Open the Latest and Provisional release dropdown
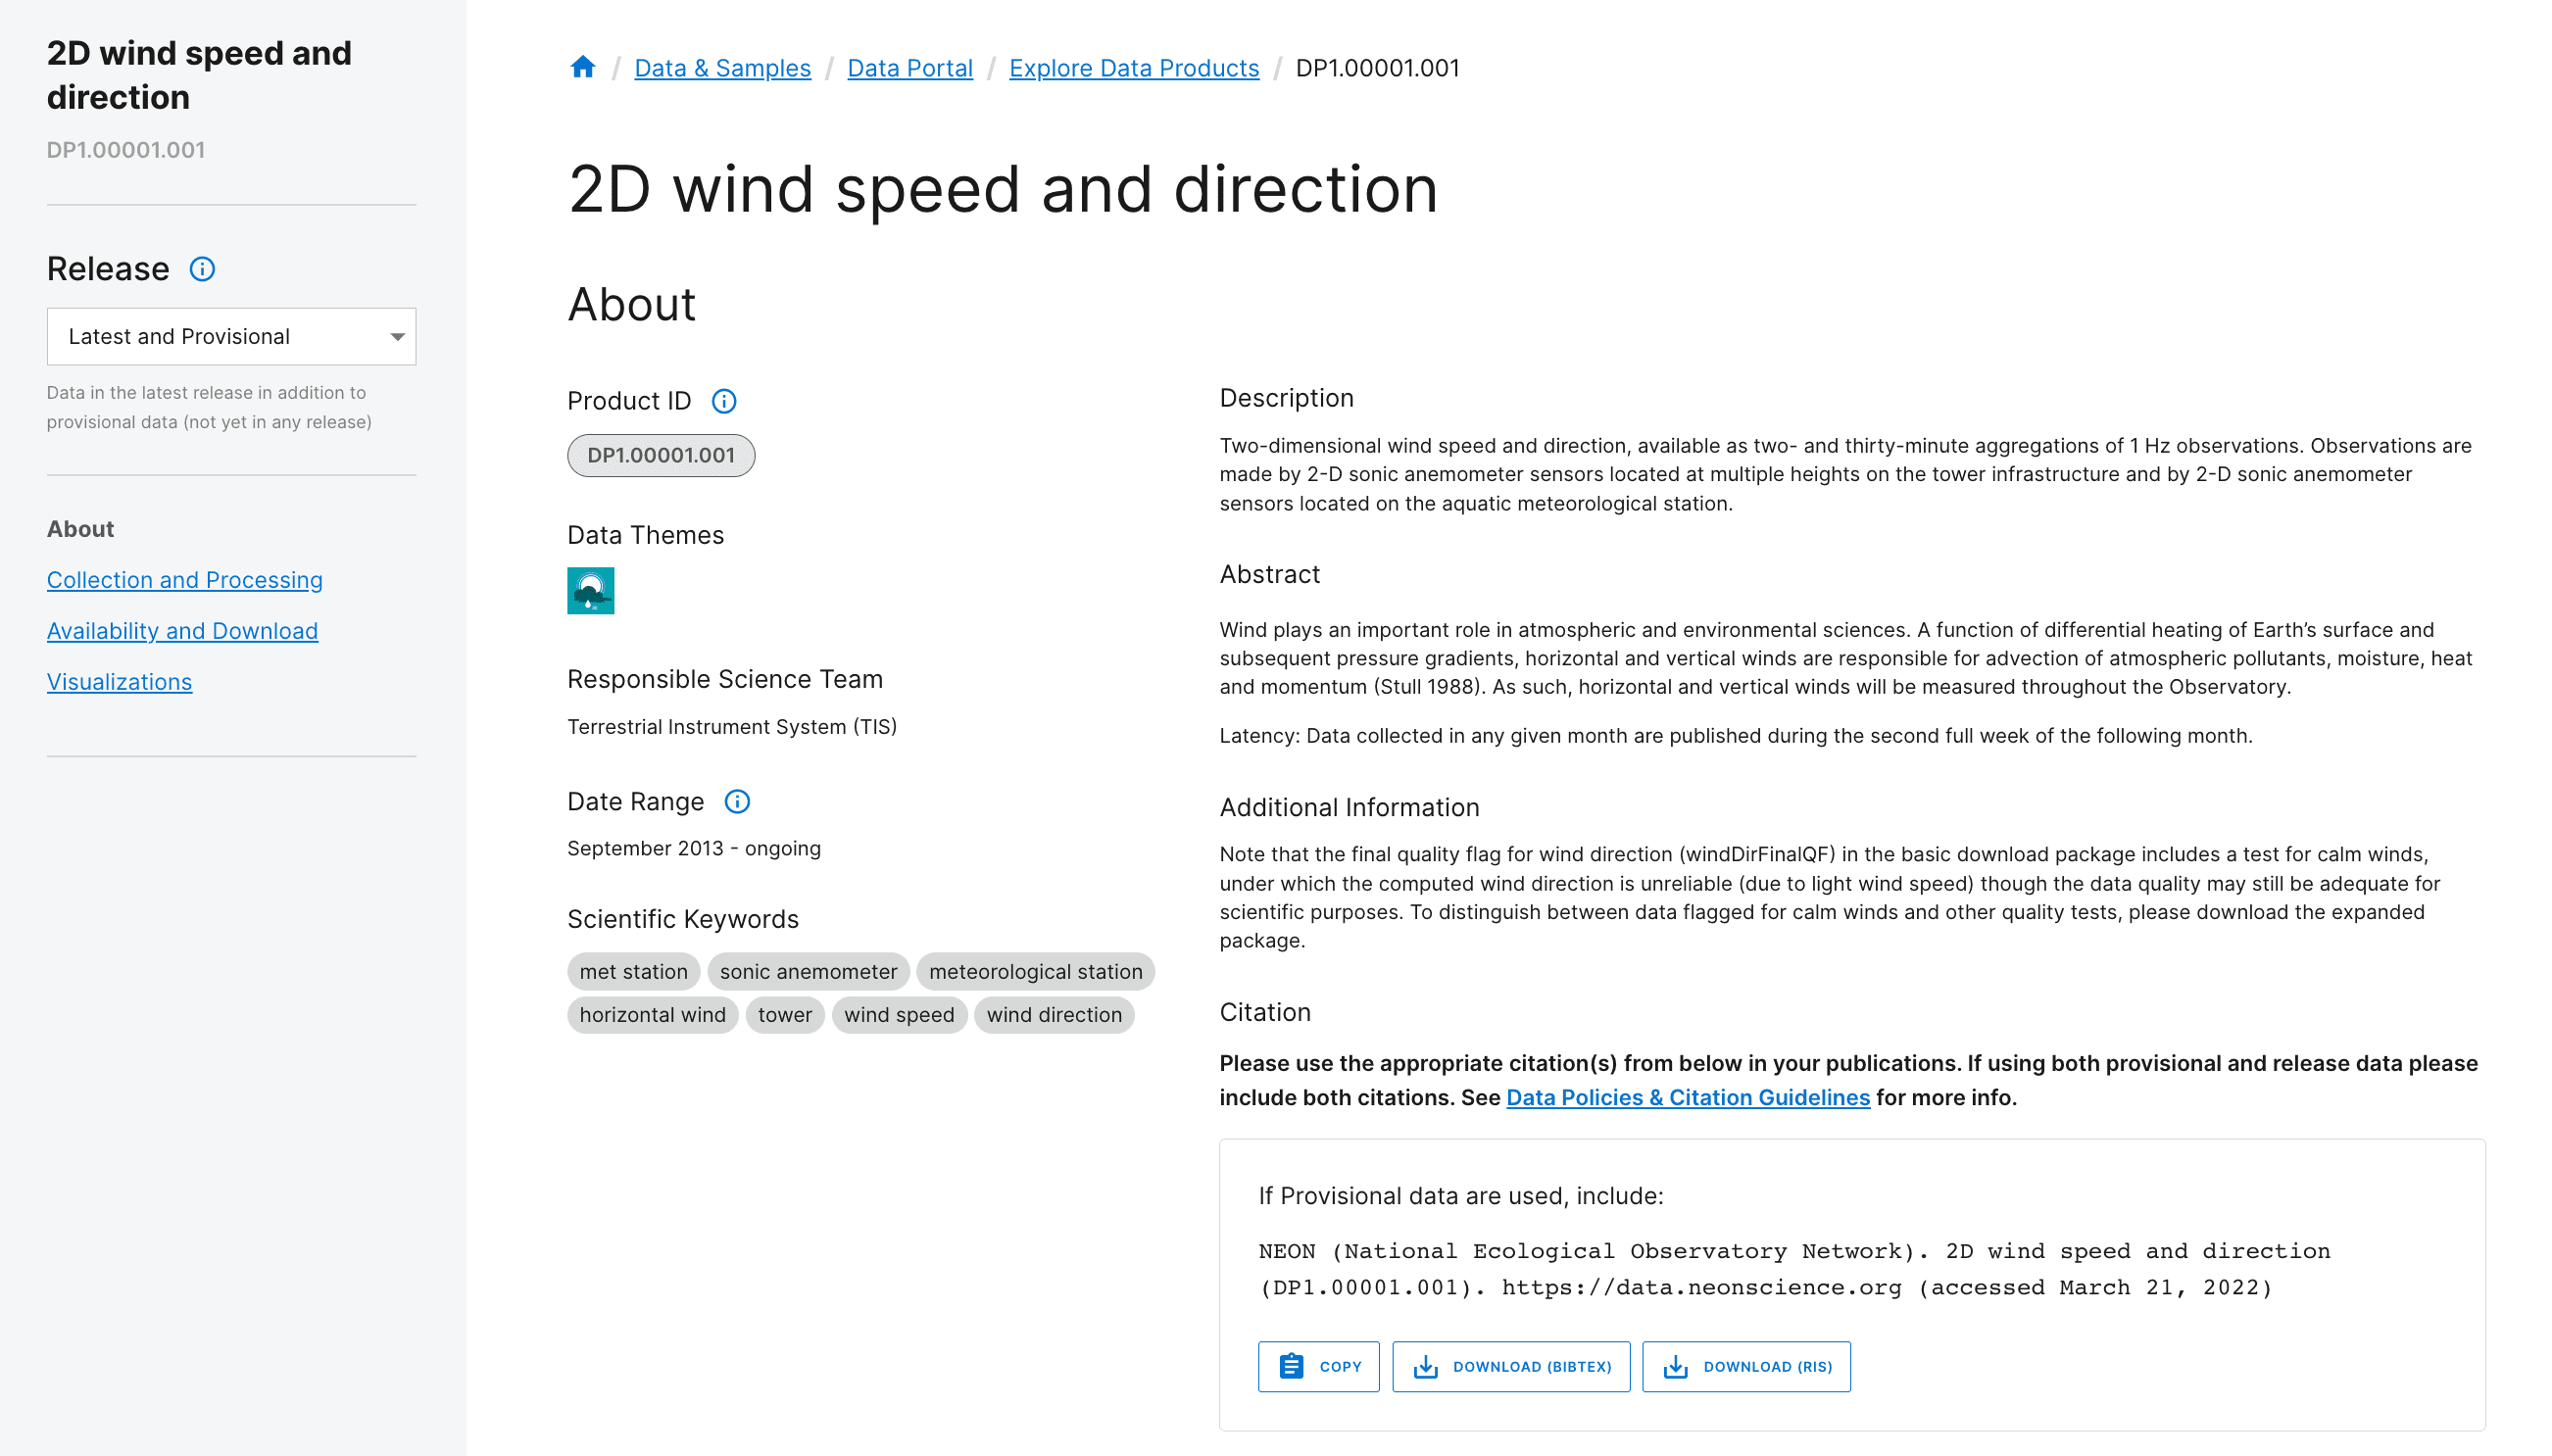Image resolution: width=2552 pixels, height=1456 pixels. [x=231, y=336]
